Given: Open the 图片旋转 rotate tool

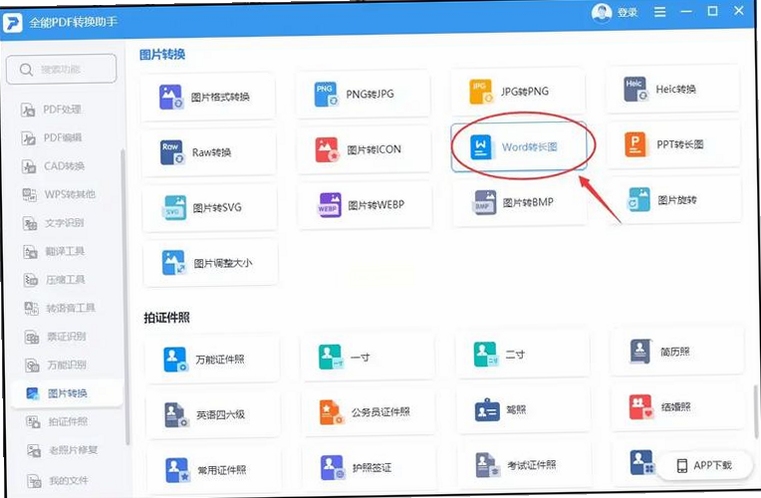Looking at the screenshot, I should tap(675, 199).
